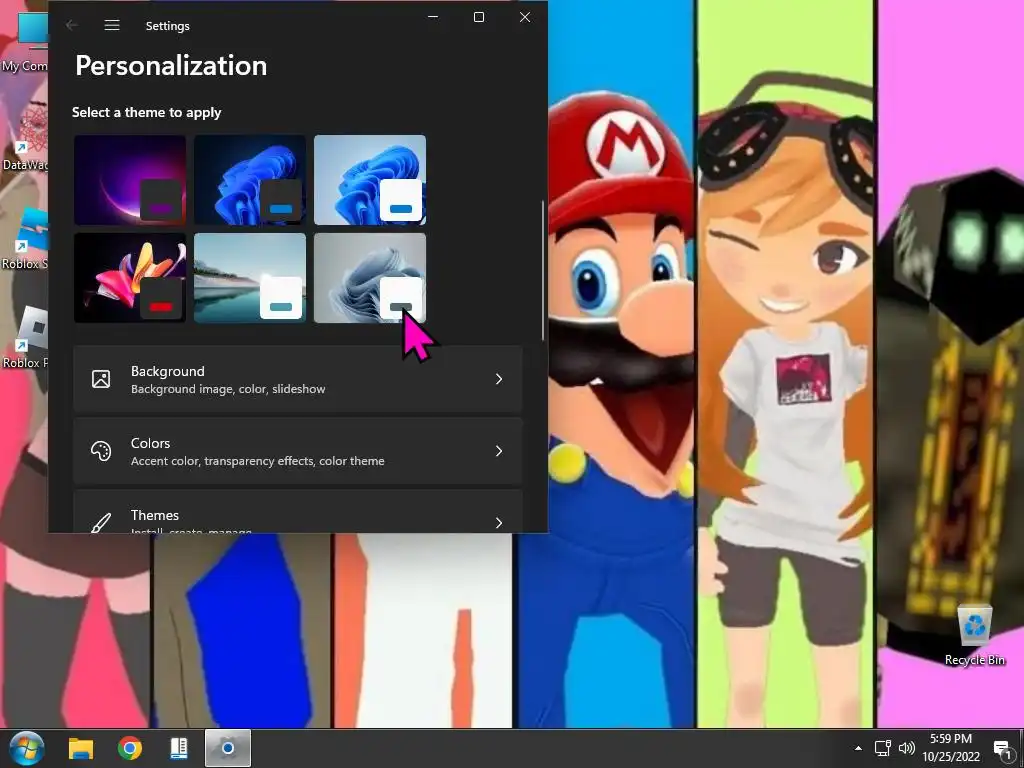The image size is (1024, 768).
Task: Click the Background picture icon
Action: pyautogui.click(x=101, y=379)
